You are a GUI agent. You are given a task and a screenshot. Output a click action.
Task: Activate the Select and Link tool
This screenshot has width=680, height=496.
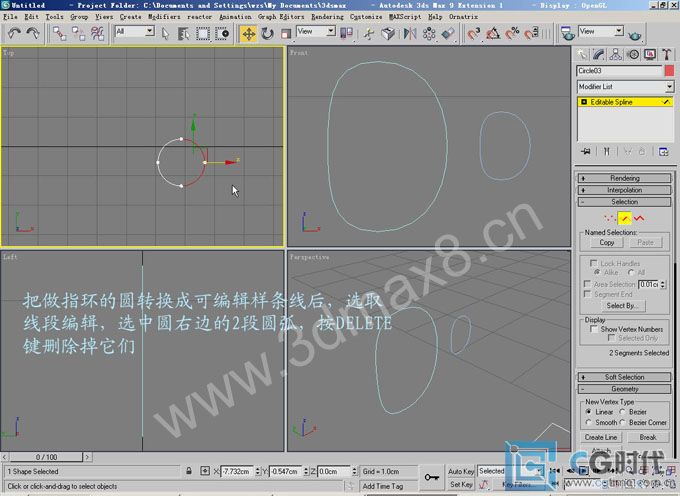pos(59,33)
